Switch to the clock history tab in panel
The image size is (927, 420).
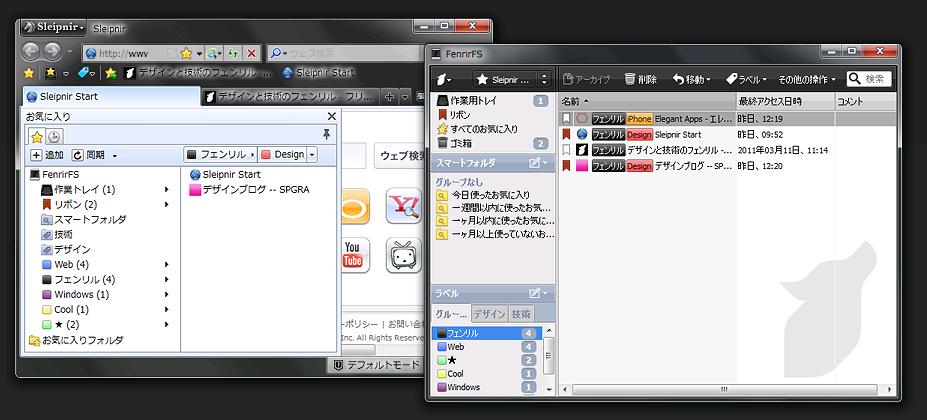click(x=53, y=137)
